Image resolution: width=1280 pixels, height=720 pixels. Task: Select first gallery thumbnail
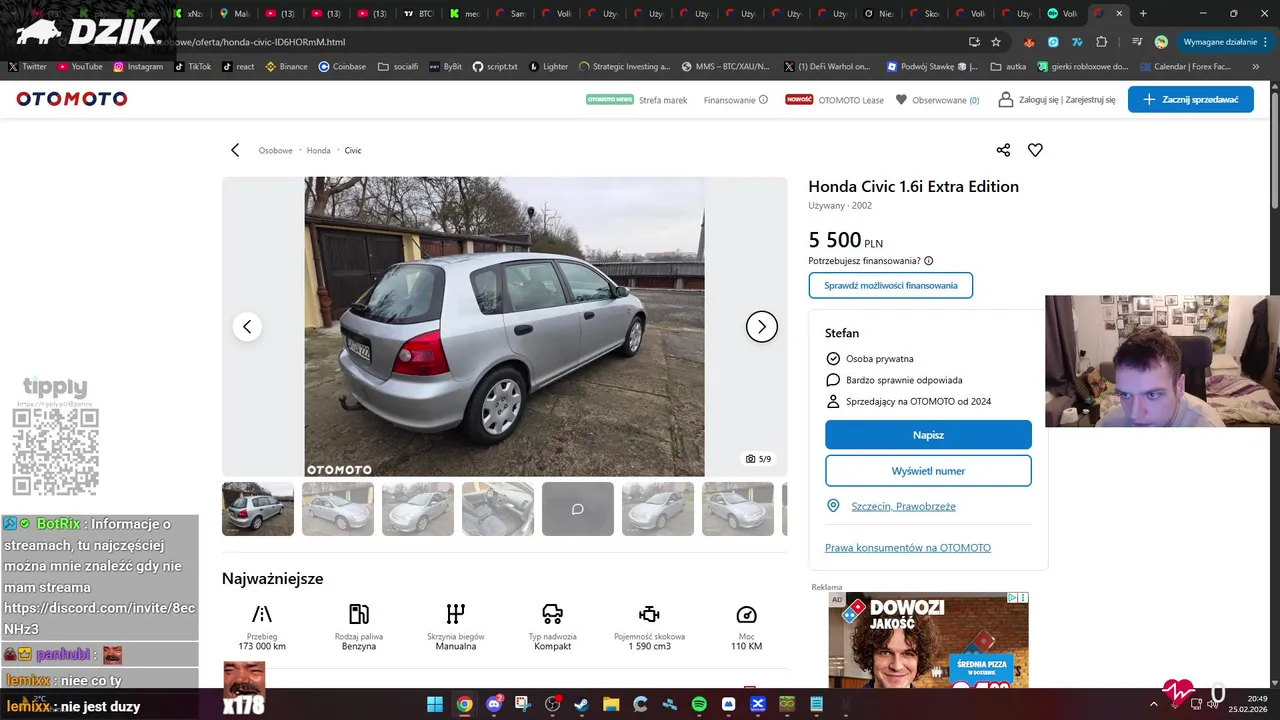point(258,509)
